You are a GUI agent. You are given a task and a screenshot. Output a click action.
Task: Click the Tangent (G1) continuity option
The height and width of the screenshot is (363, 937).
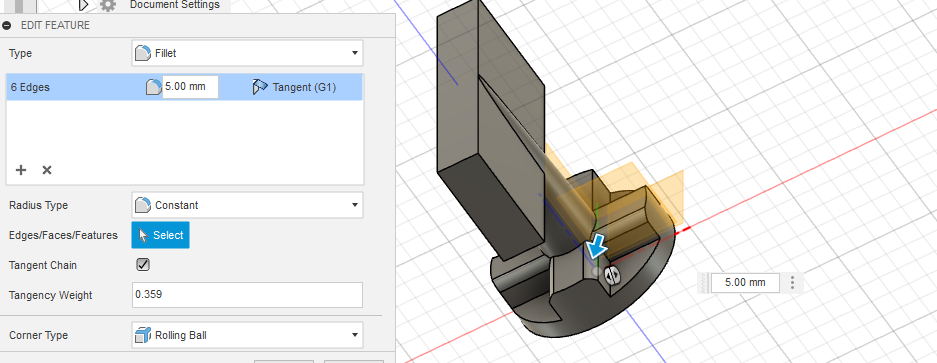point(304,87)
